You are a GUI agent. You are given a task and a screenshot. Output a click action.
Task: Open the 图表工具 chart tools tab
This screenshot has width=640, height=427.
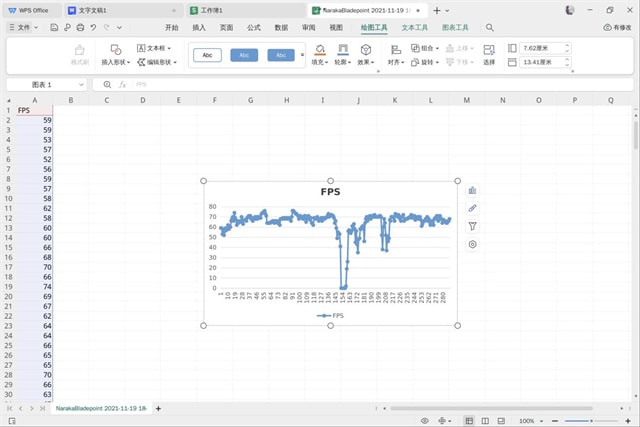(x=455, y=28)
